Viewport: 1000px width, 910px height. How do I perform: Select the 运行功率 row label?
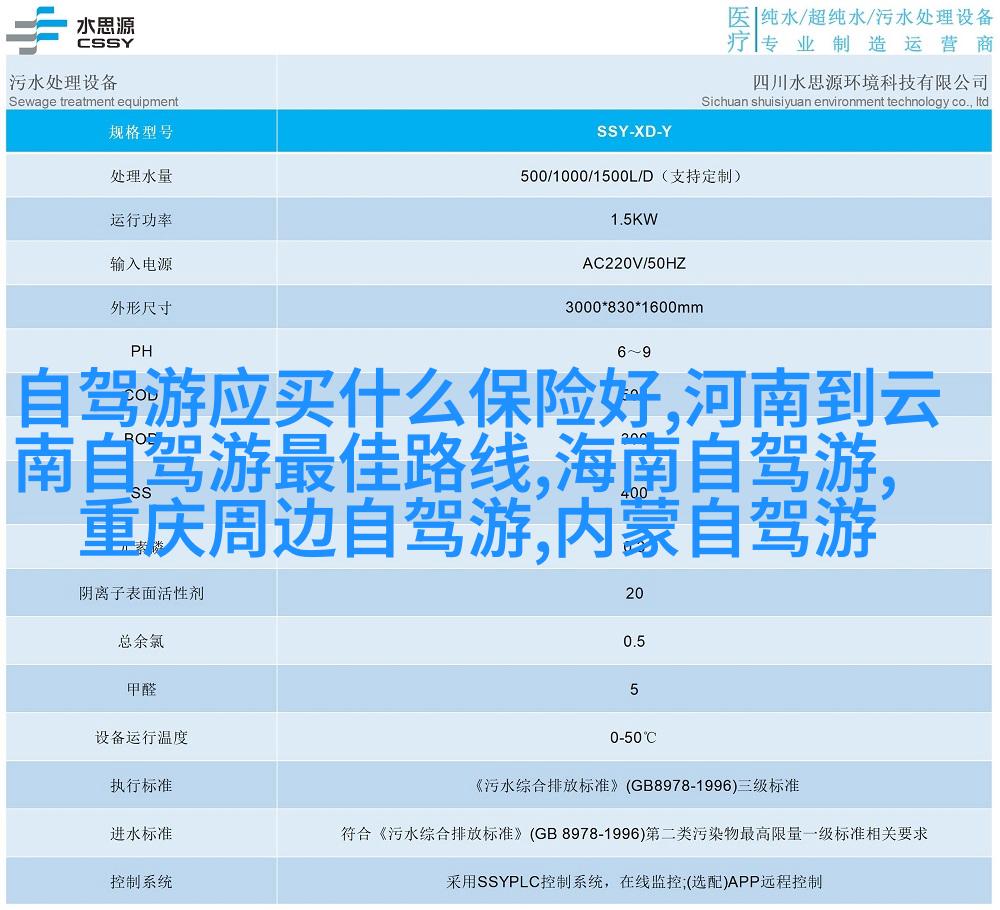pos(141,220)
